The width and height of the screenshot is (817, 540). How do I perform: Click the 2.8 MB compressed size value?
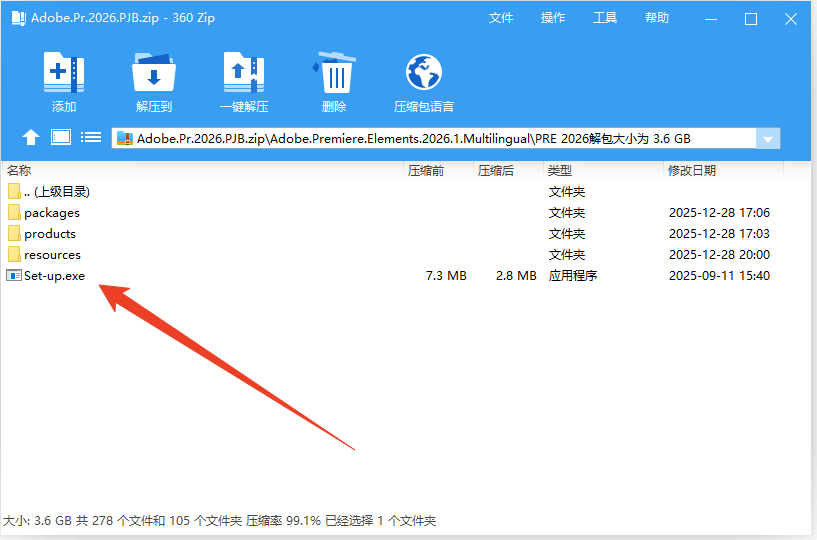(x=516, y=276)
